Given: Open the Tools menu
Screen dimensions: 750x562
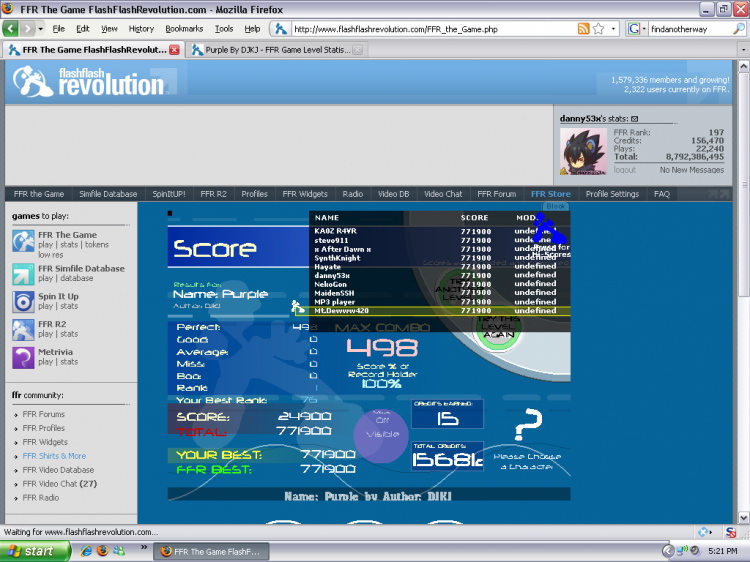Looking at the screenshot, I should [224, 29].
